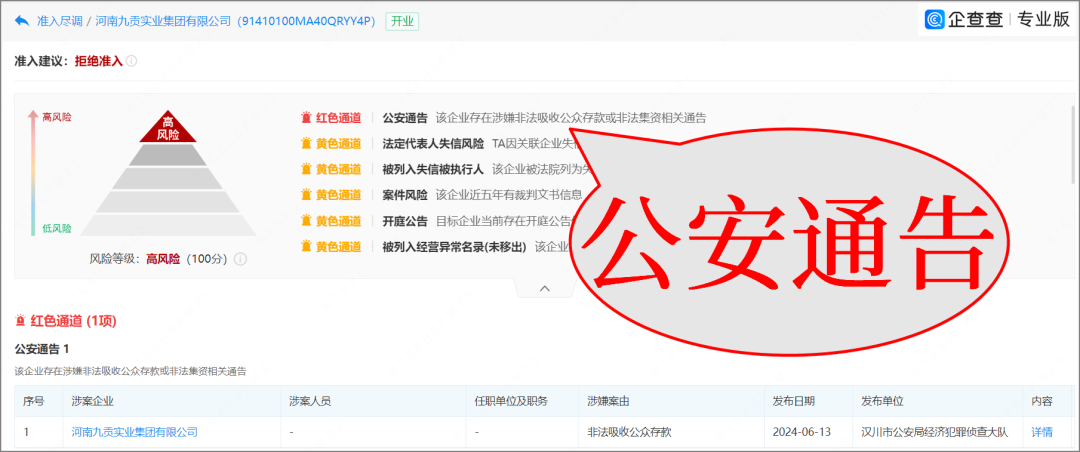Click the 拒绝准入 recommendation text

pyautogui.click(x=98, y=61)
